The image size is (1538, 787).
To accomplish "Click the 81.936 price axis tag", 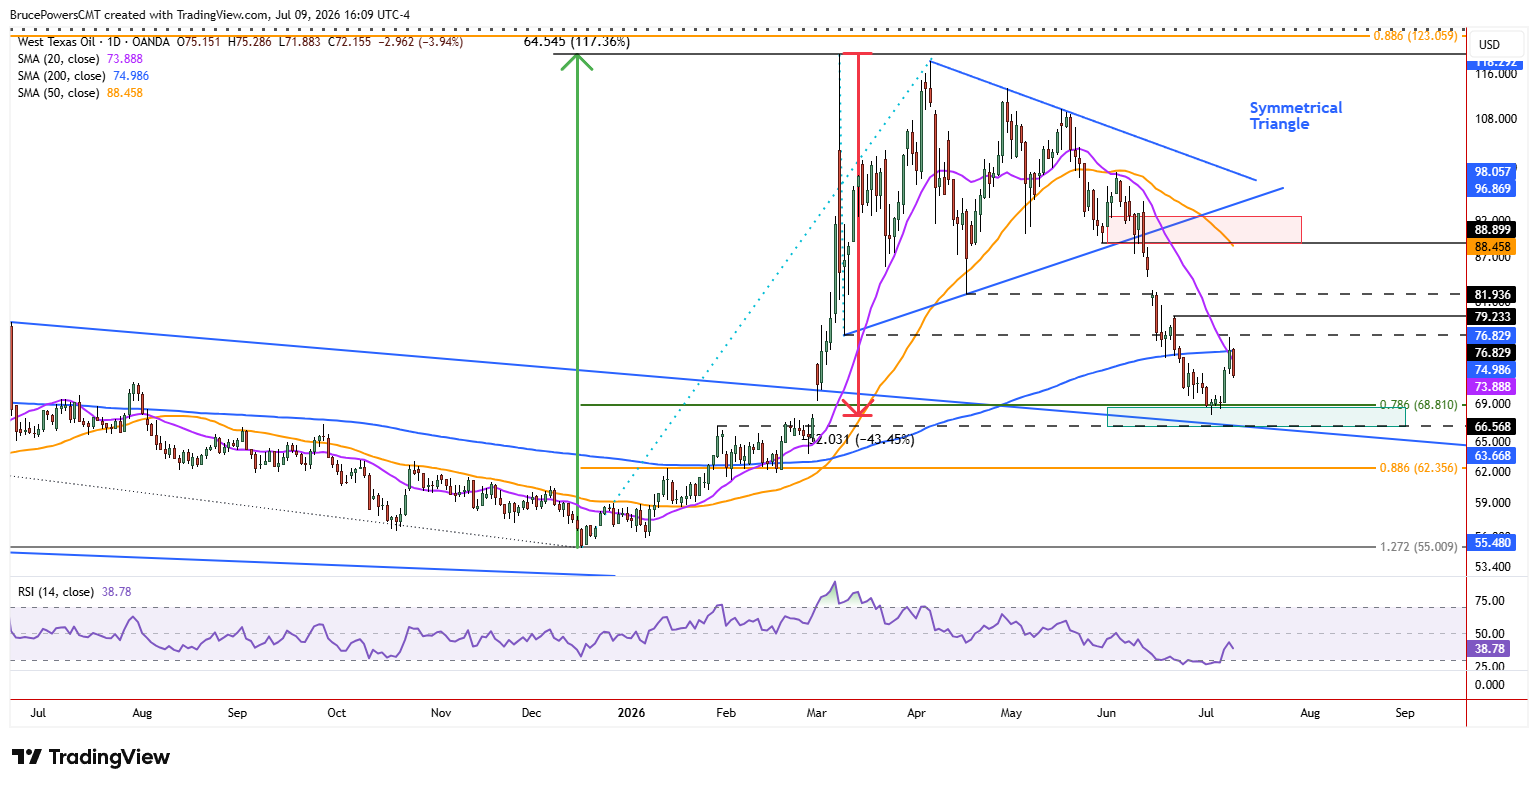I will click(1492, 295).
